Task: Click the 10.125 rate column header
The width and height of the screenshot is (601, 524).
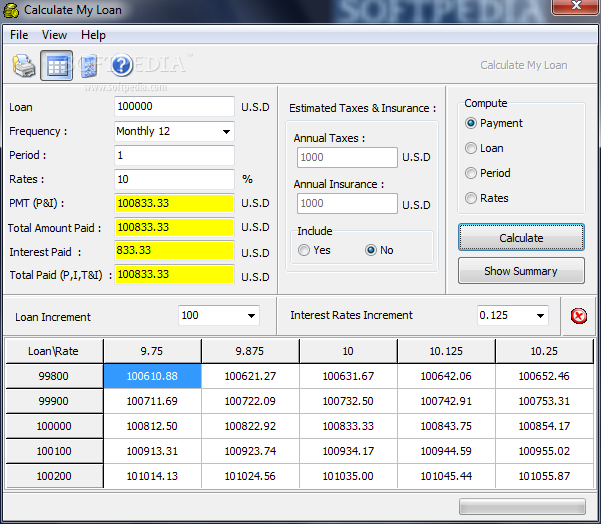Action: coord(447,351)
